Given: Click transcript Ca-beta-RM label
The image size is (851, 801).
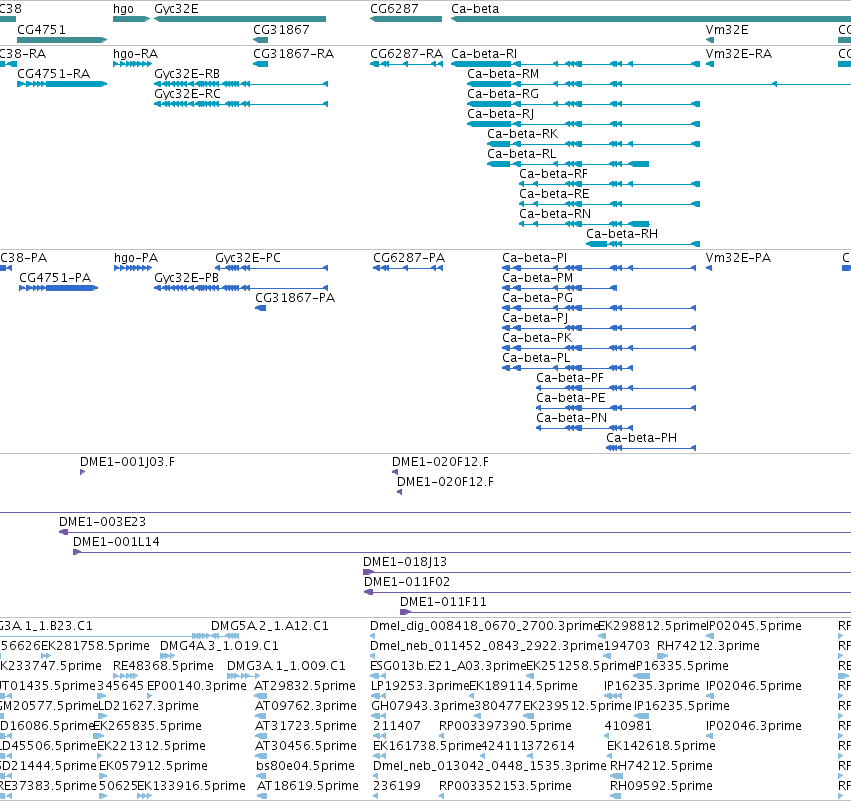Looking at the screenshot, I should tap(503, 74).
